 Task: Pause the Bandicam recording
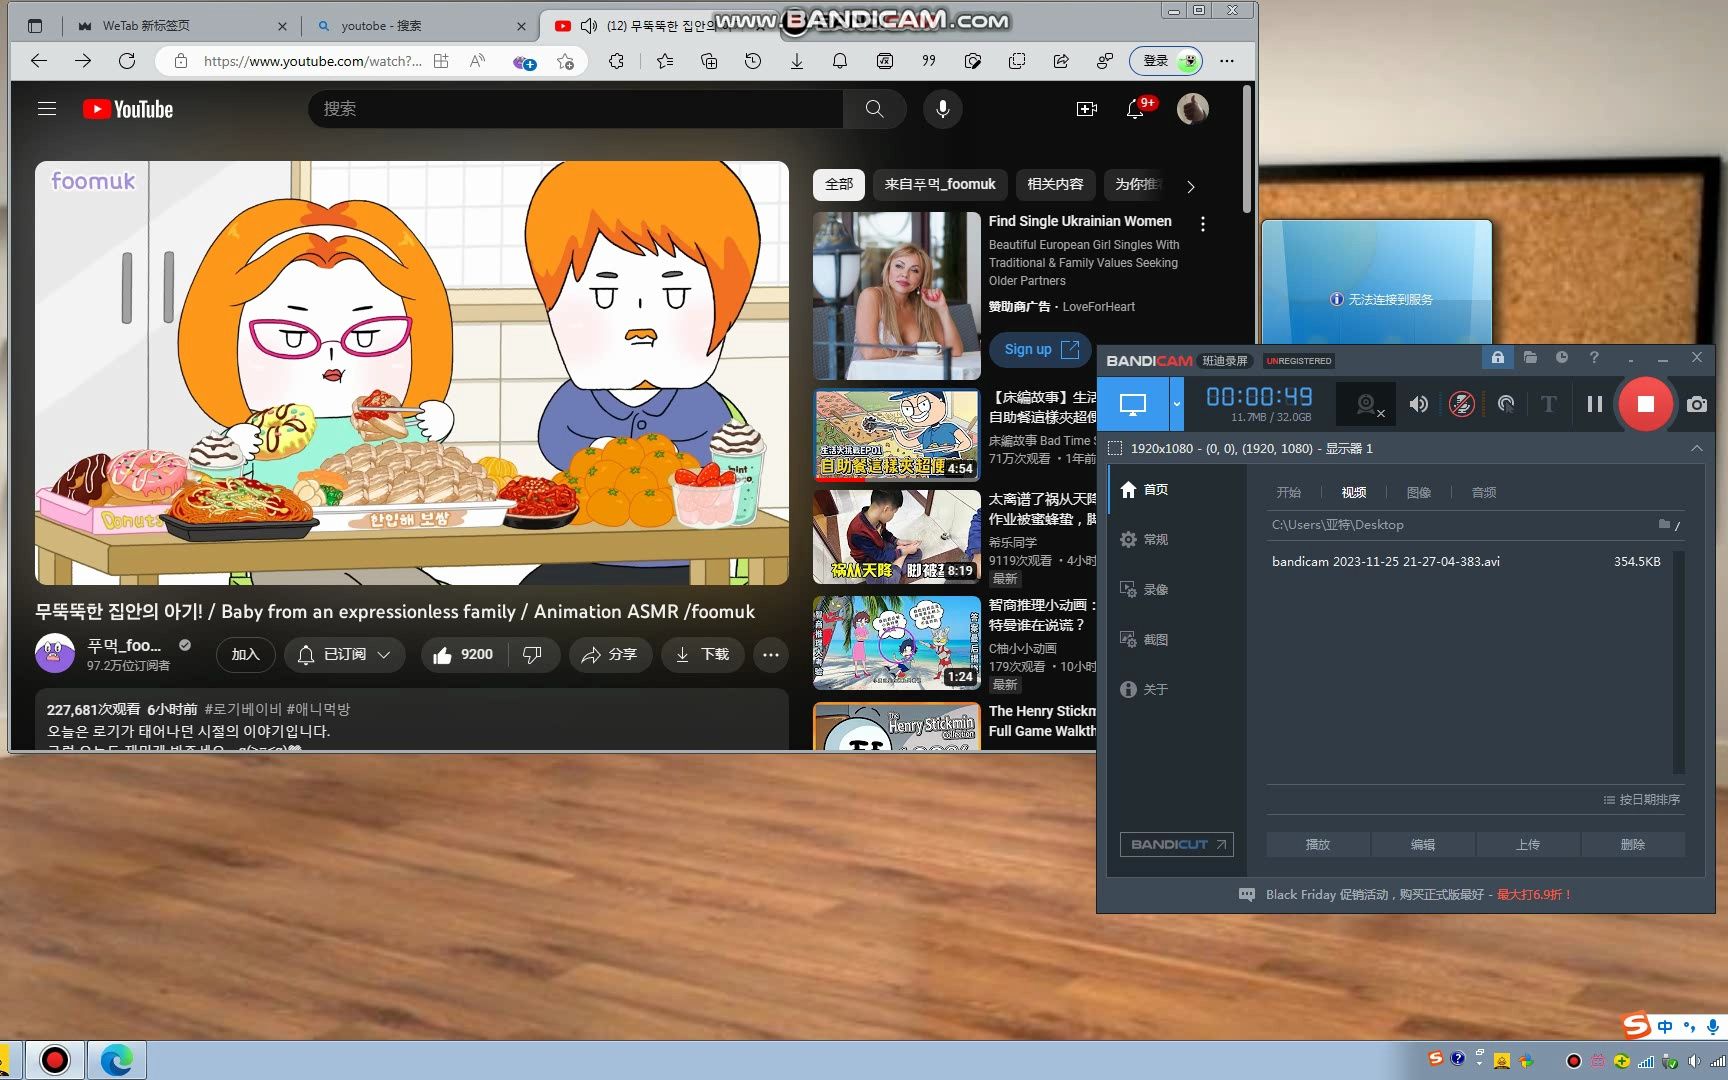click(1594, 404)
